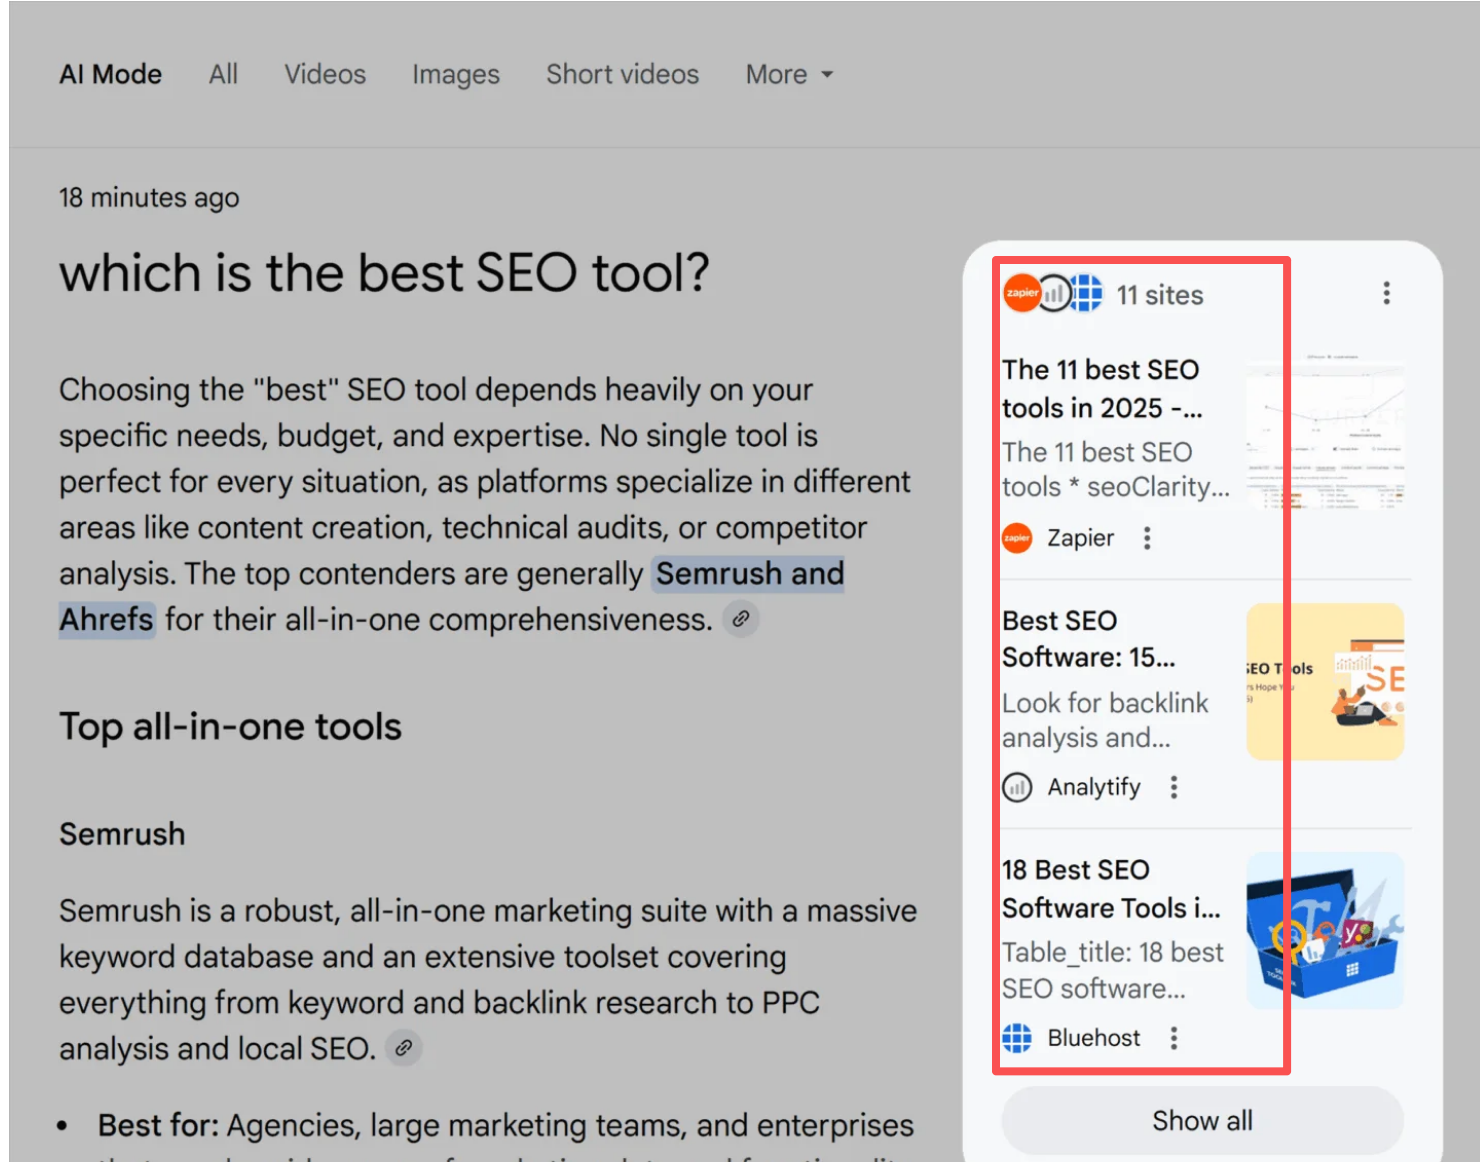Select the Images tab
The height and width of the screenshot is (1162, 1480).
455,74
